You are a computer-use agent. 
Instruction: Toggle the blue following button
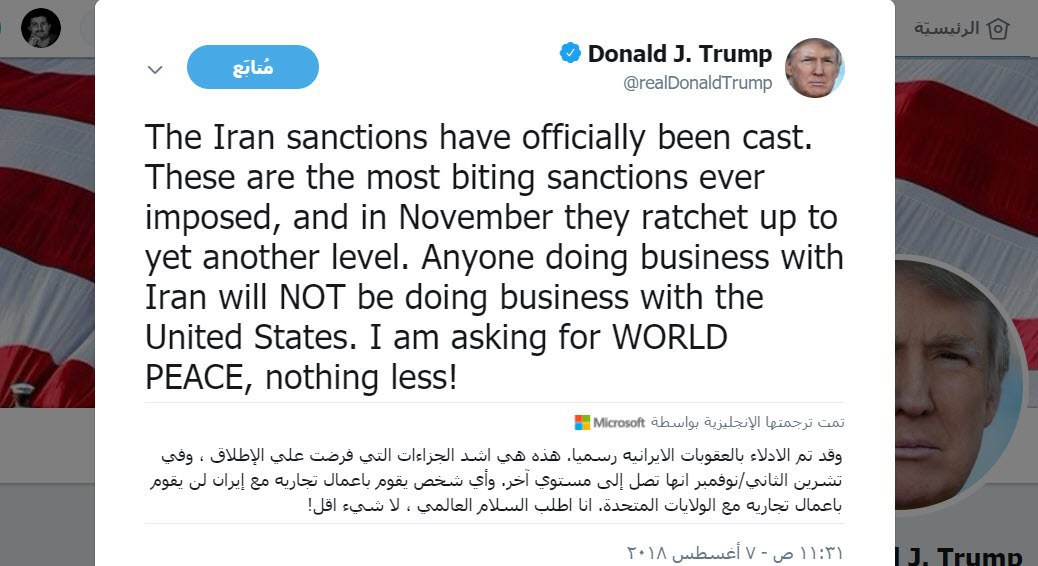coord(253,67)
